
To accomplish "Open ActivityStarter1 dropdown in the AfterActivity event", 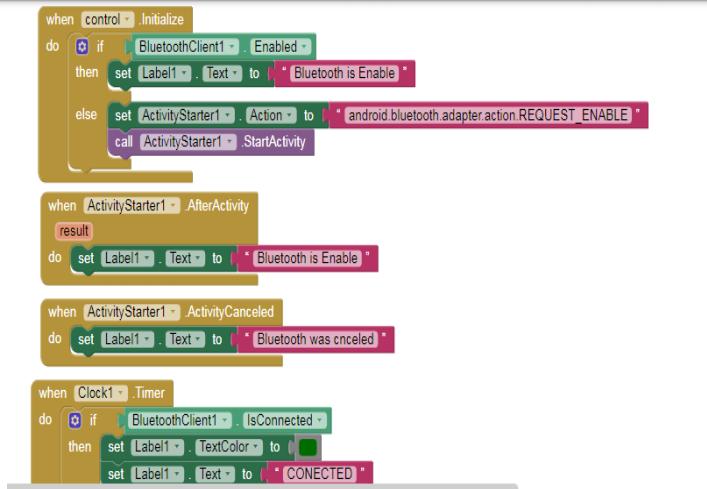I will [x=174, y=205].
